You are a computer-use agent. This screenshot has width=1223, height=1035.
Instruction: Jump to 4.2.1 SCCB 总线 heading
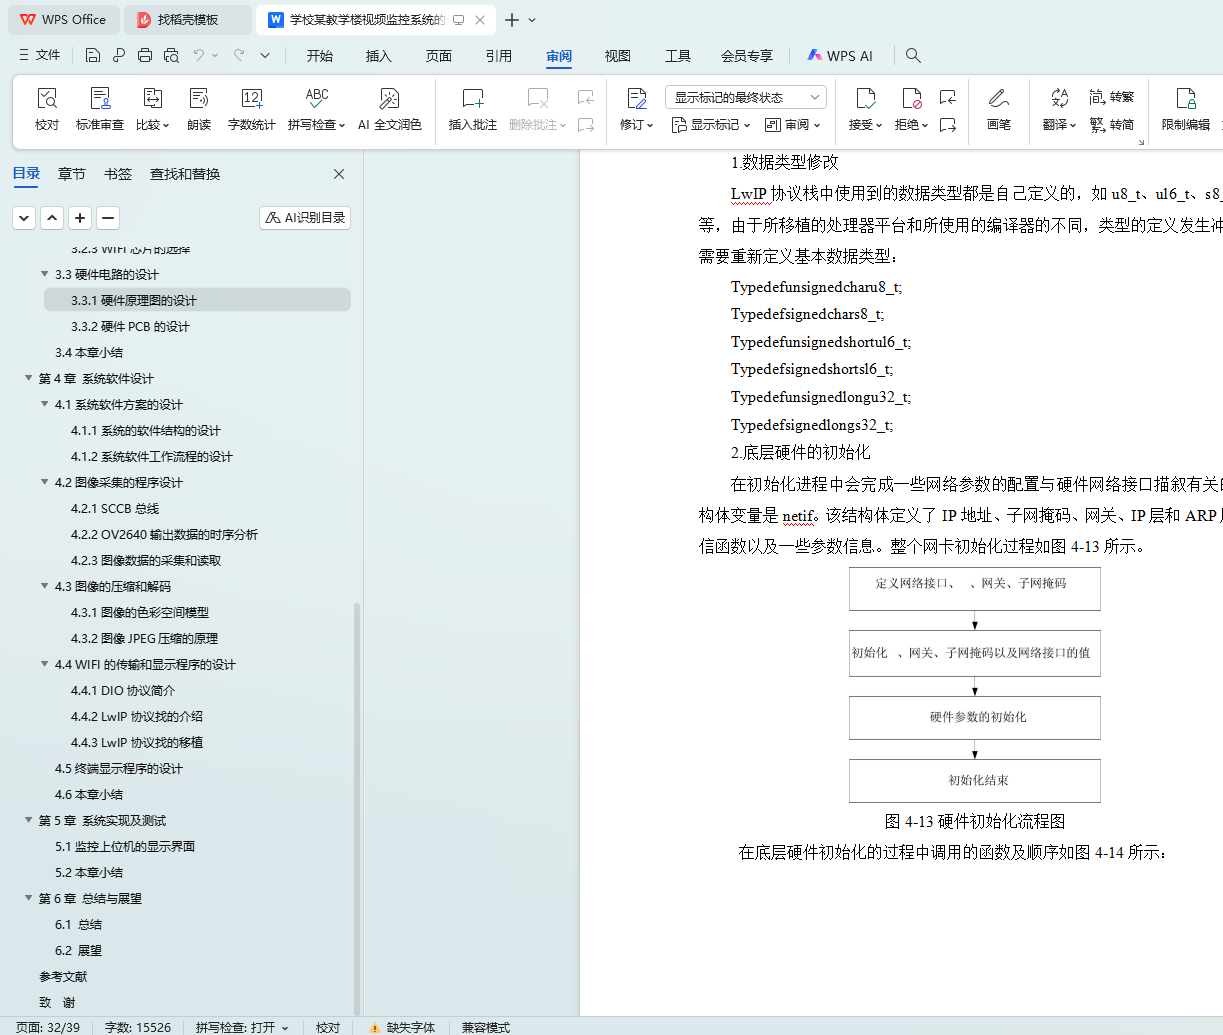115,508
